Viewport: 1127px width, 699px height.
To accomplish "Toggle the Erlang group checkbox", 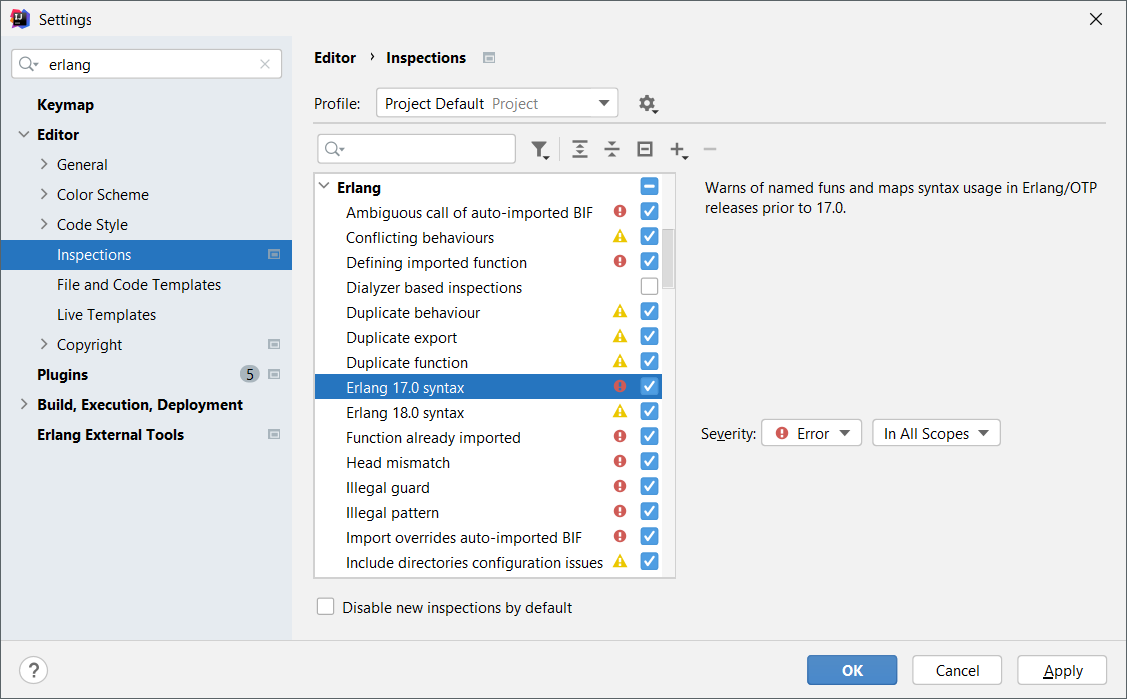I will click(x=649, y=187).
